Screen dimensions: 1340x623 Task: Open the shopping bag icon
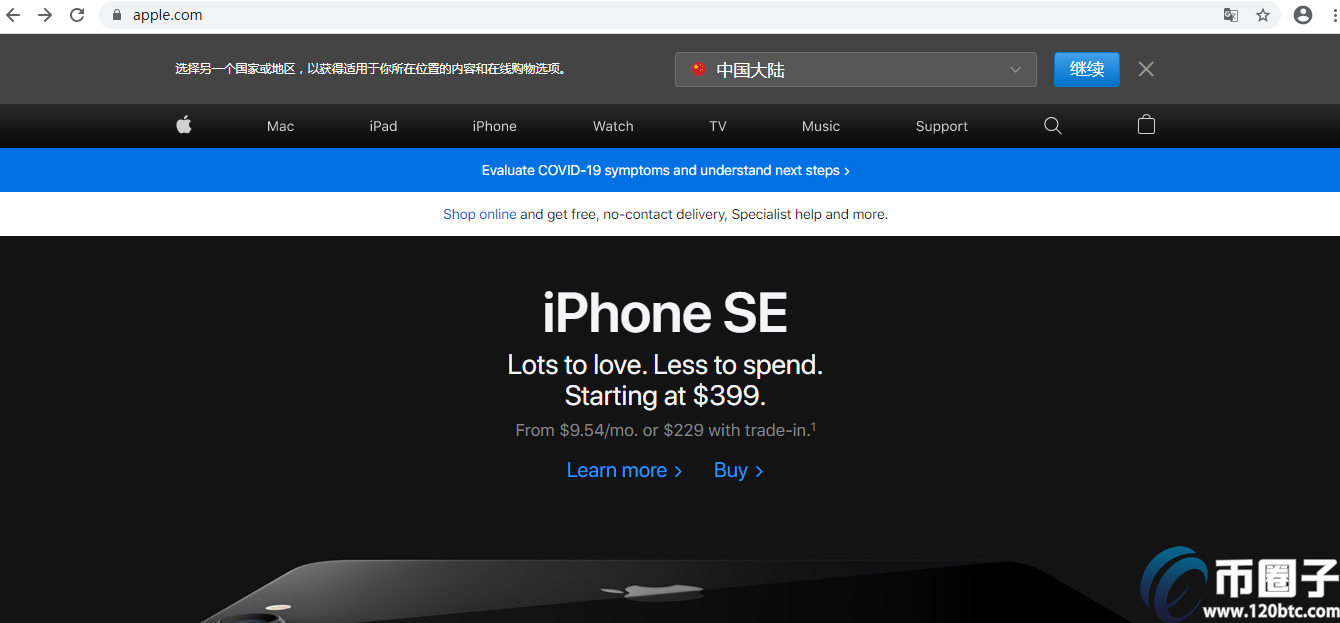point(1146,125)
